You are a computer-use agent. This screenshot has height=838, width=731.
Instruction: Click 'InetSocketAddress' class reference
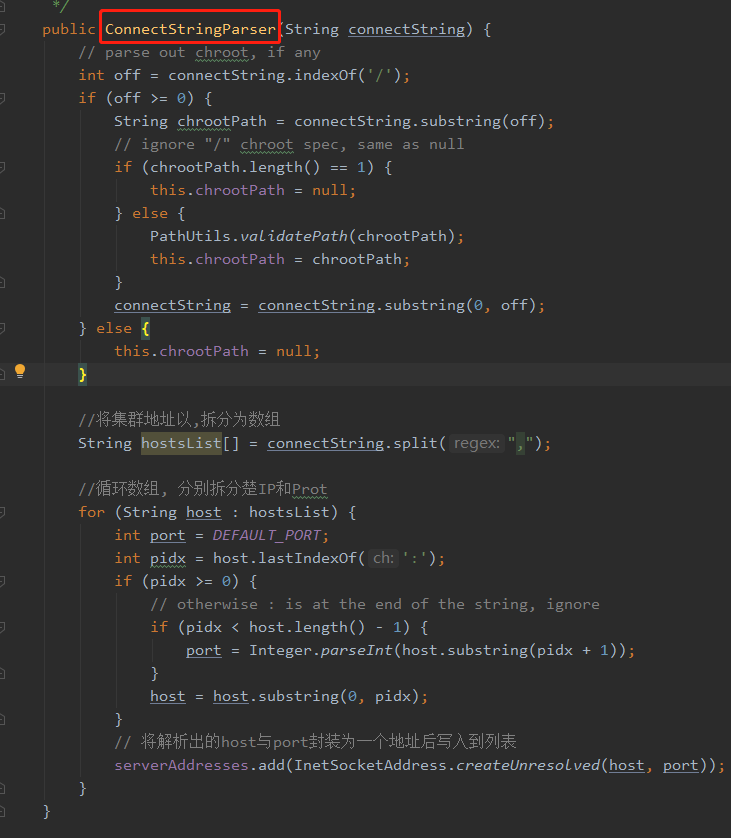(x=370, y=765)
